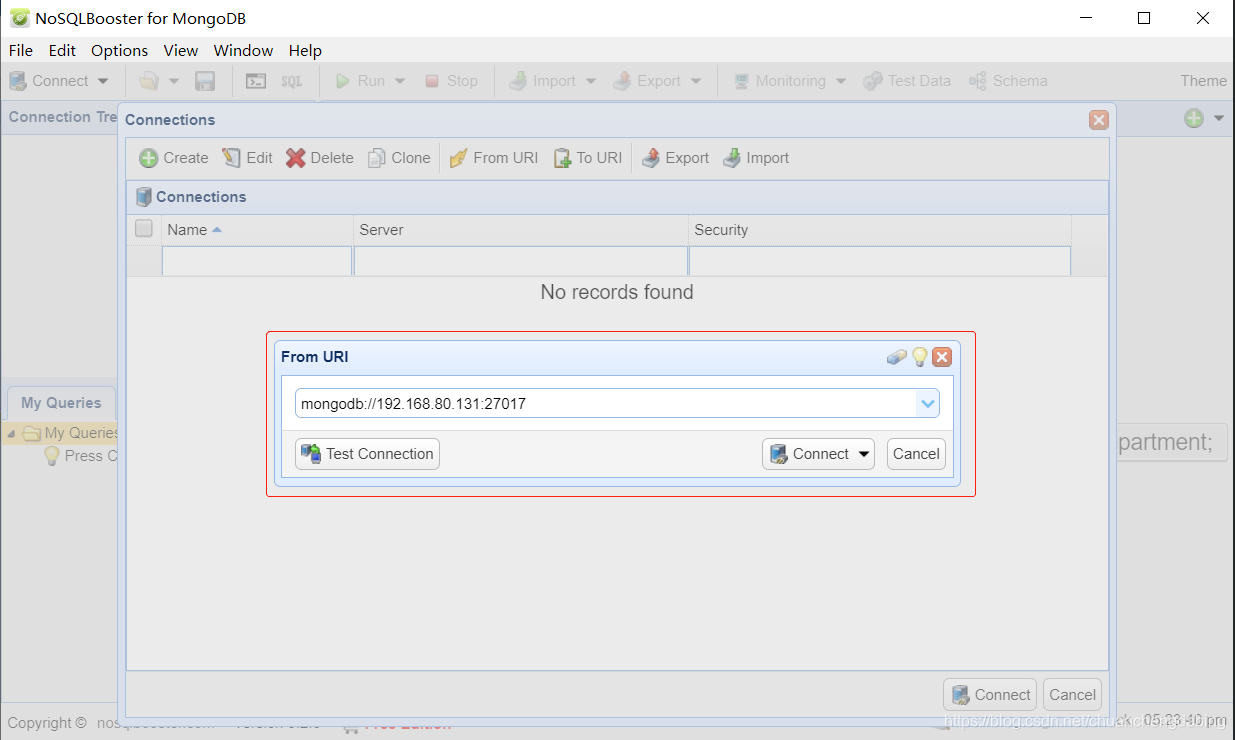Screen dimensions: 1235x740
Task: Open Connect dropdown arrow in From URI dialog
Action: 864,454
